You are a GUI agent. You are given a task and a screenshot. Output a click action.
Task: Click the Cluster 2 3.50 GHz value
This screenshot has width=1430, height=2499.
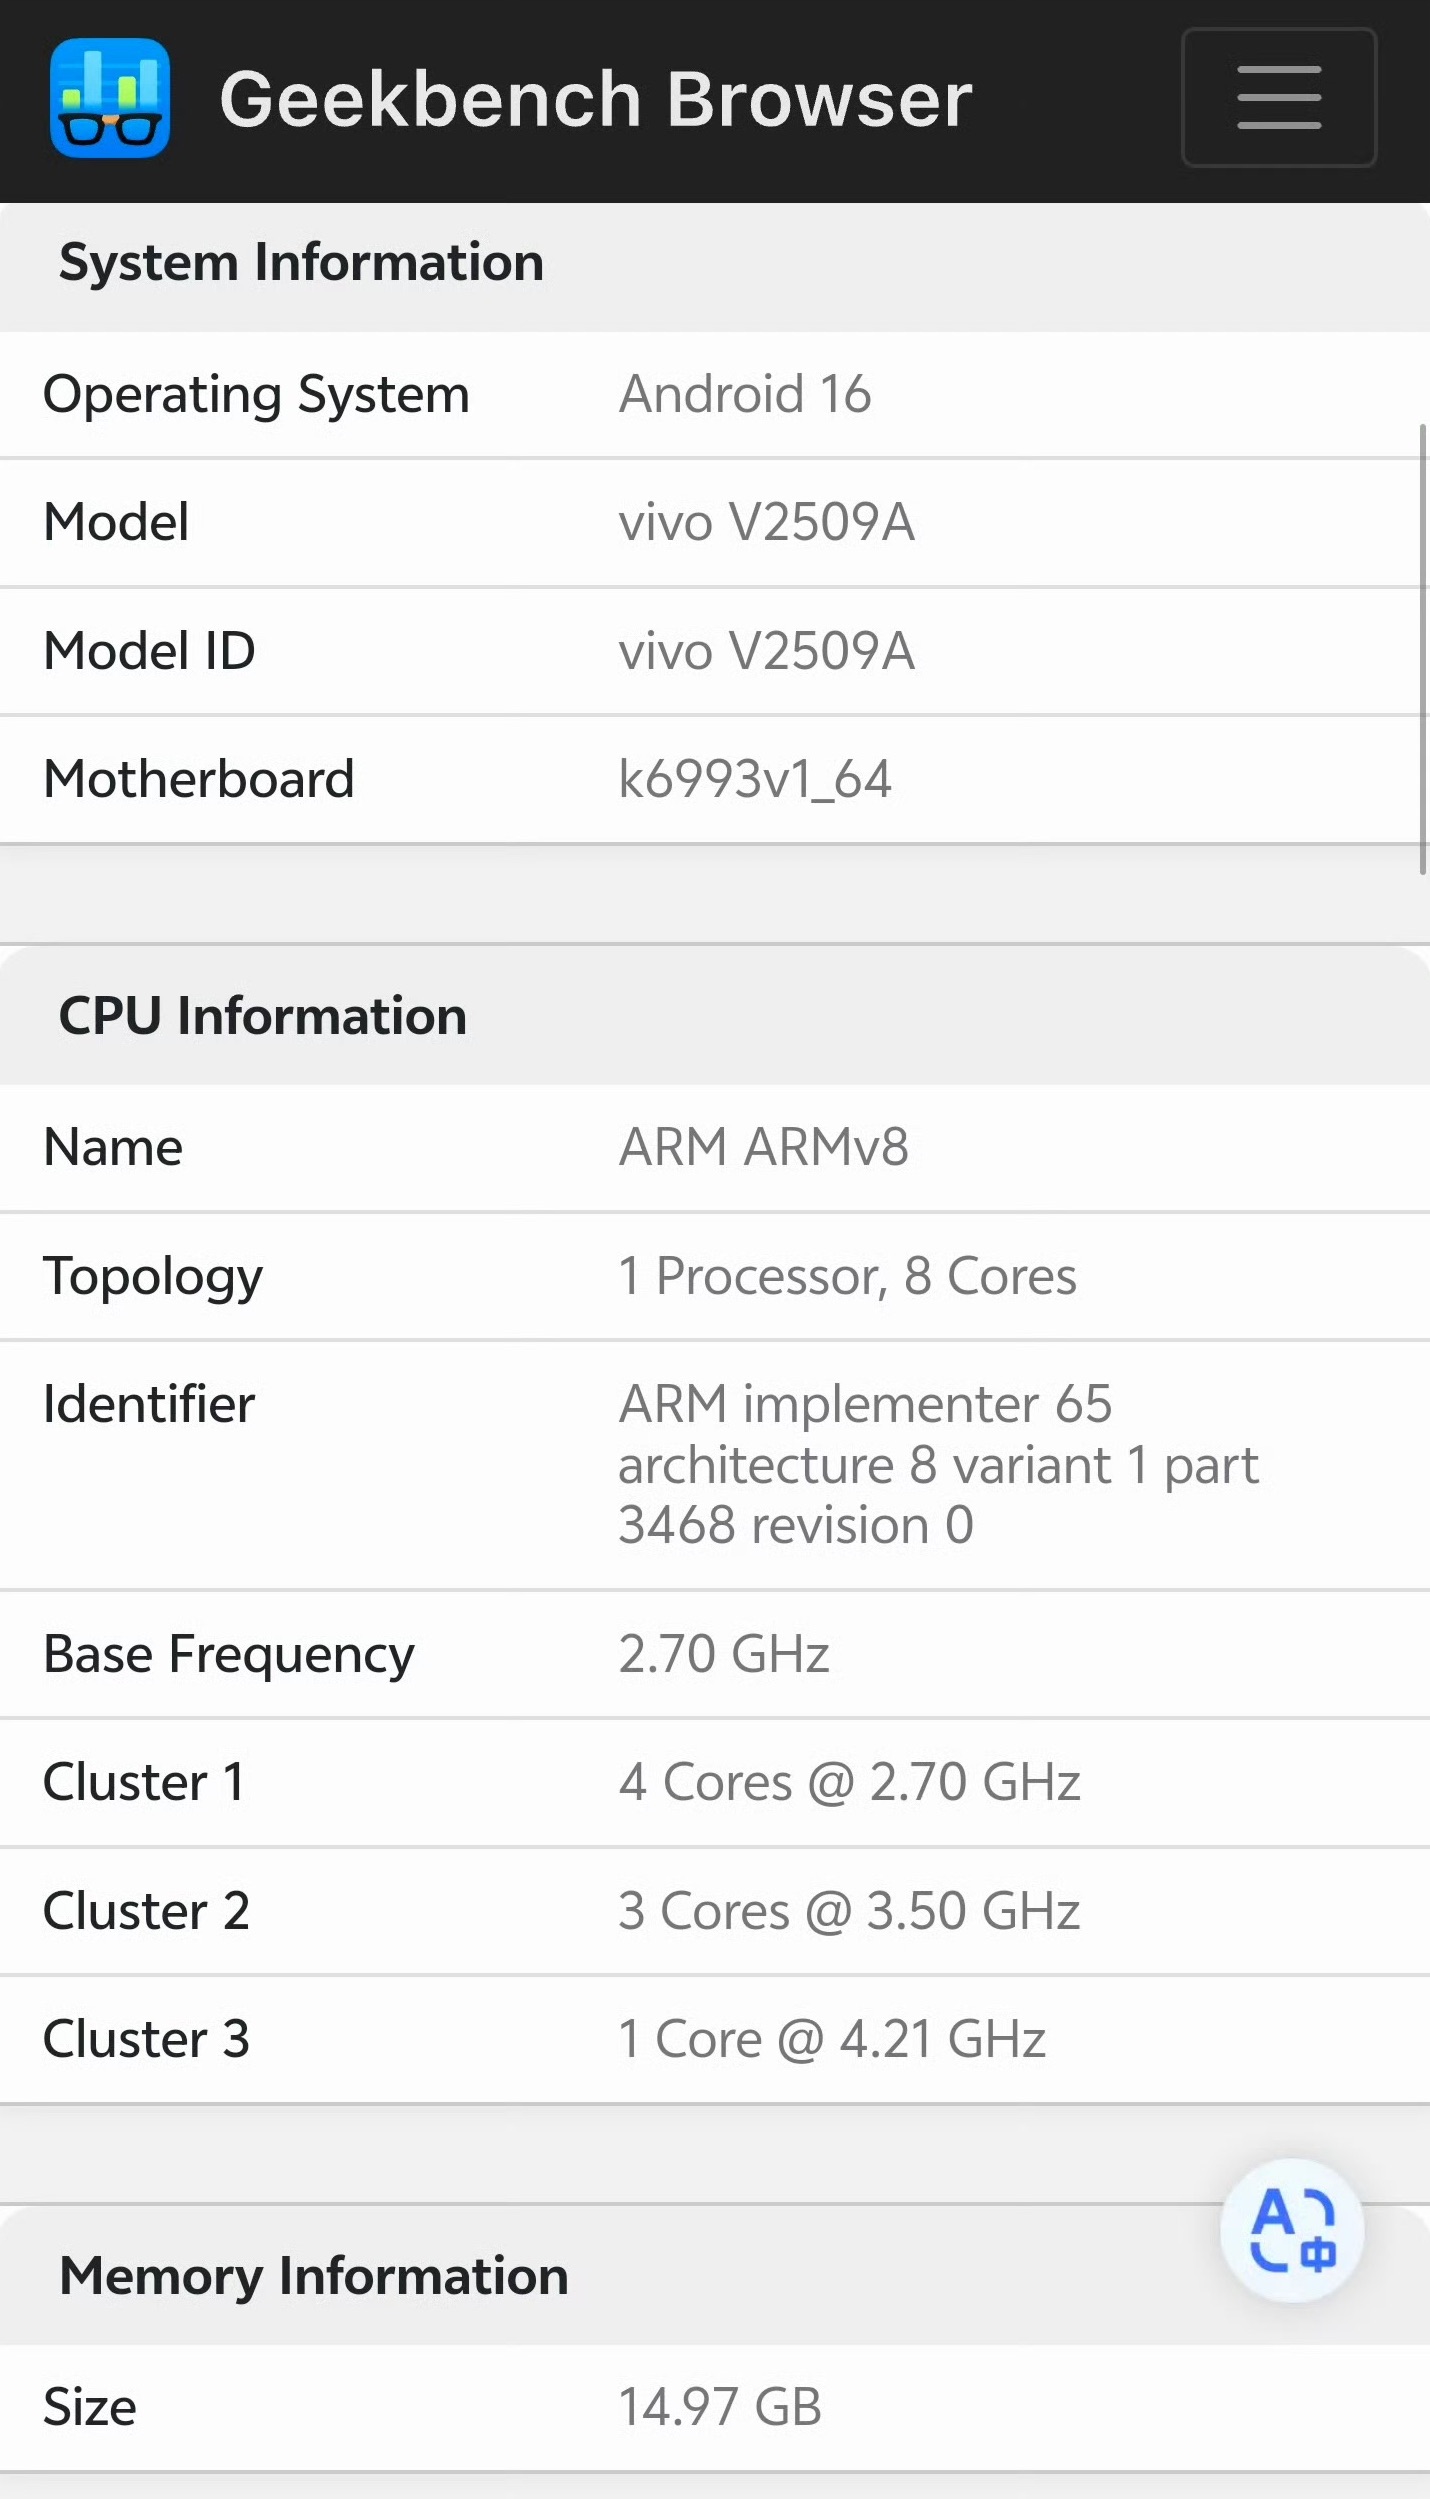[x=849, y=1912]
